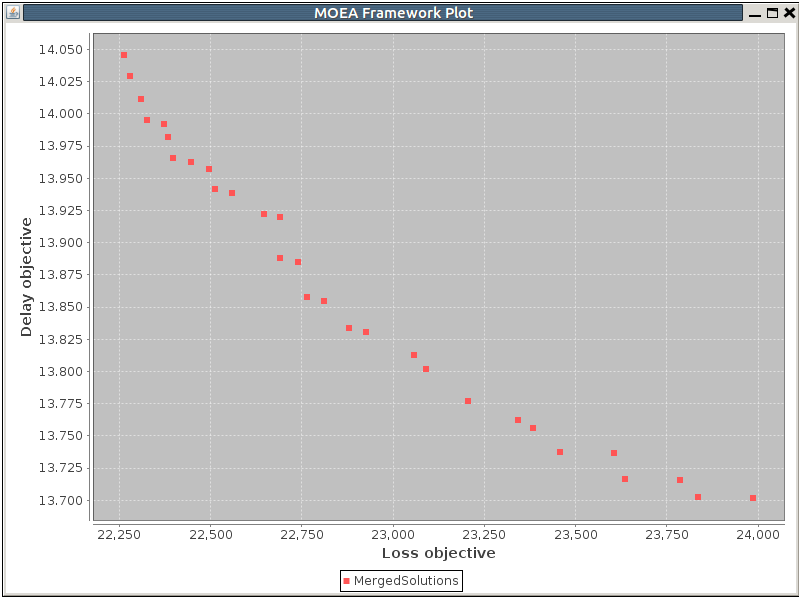Click the close icon on the title bar
802x598 pixels.
tap(789, 13)
